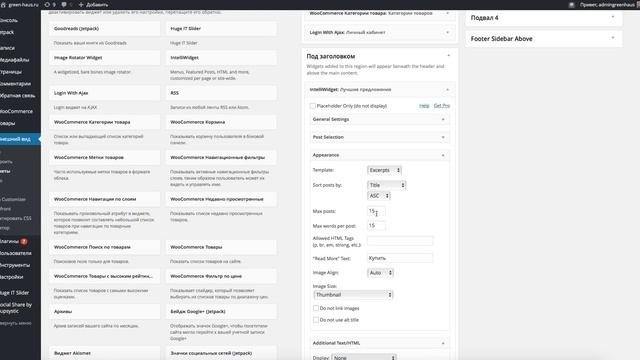Expand the Additional Text/HTML section
The image size is (640, 360).
pos(380,343)
